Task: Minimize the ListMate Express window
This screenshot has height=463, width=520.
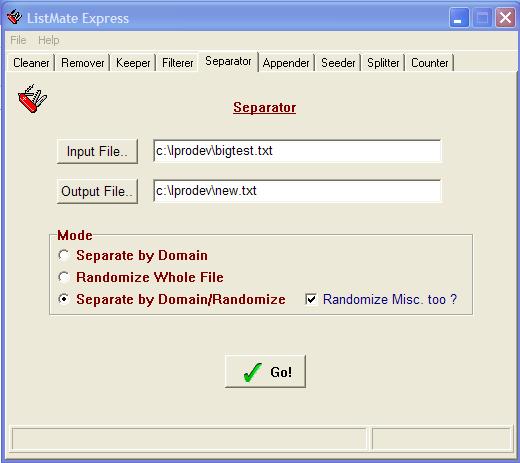Action: click(x=459, y=18)
